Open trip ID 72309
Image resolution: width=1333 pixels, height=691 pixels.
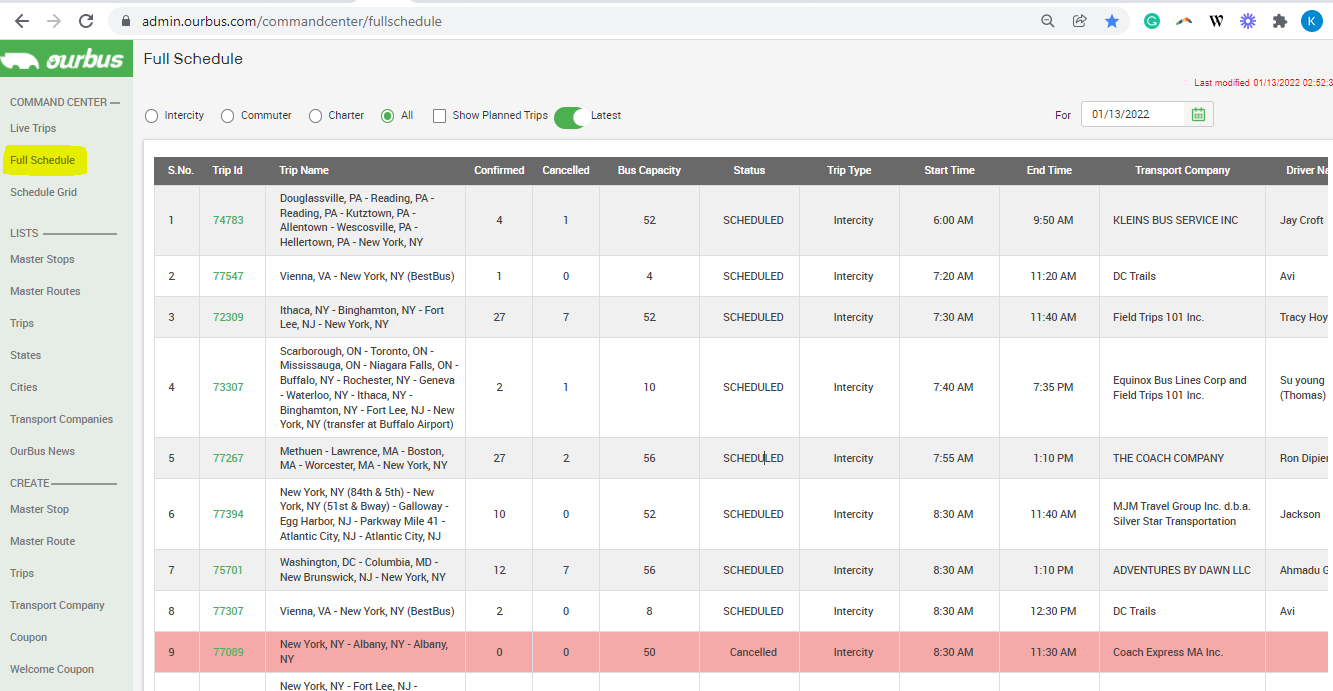(228, 317)
